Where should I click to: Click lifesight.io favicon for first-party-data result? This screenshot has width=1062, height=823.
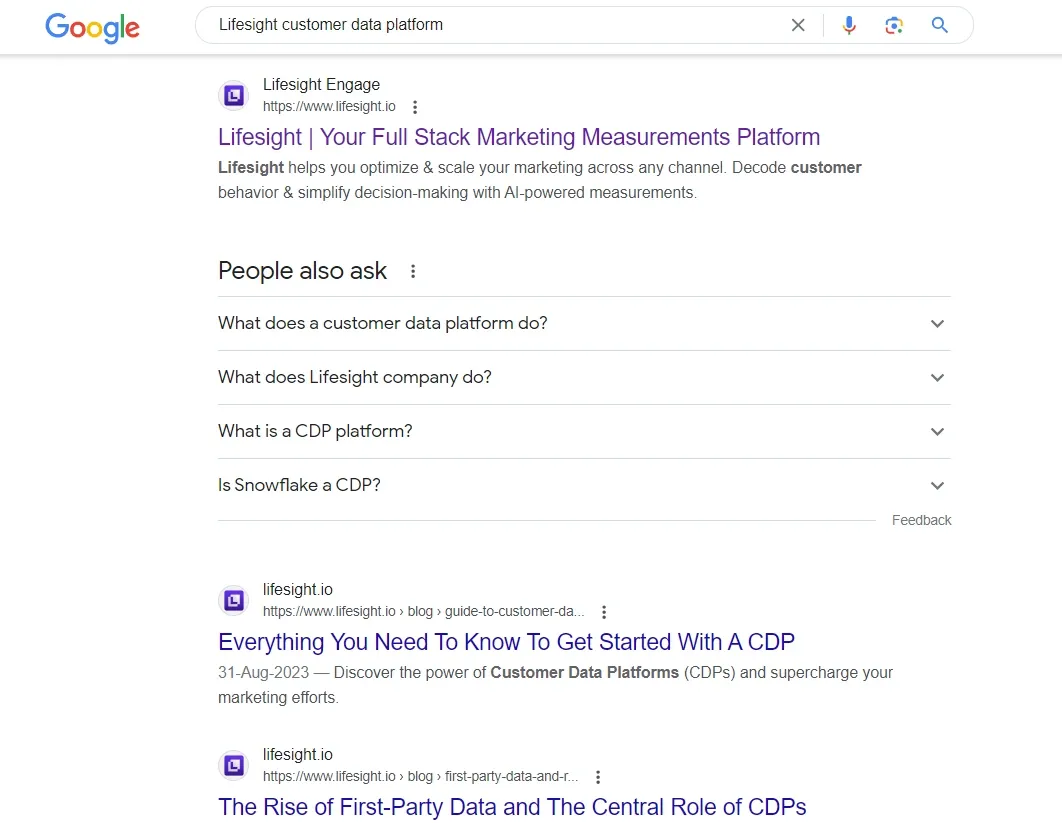coord(234,765)
